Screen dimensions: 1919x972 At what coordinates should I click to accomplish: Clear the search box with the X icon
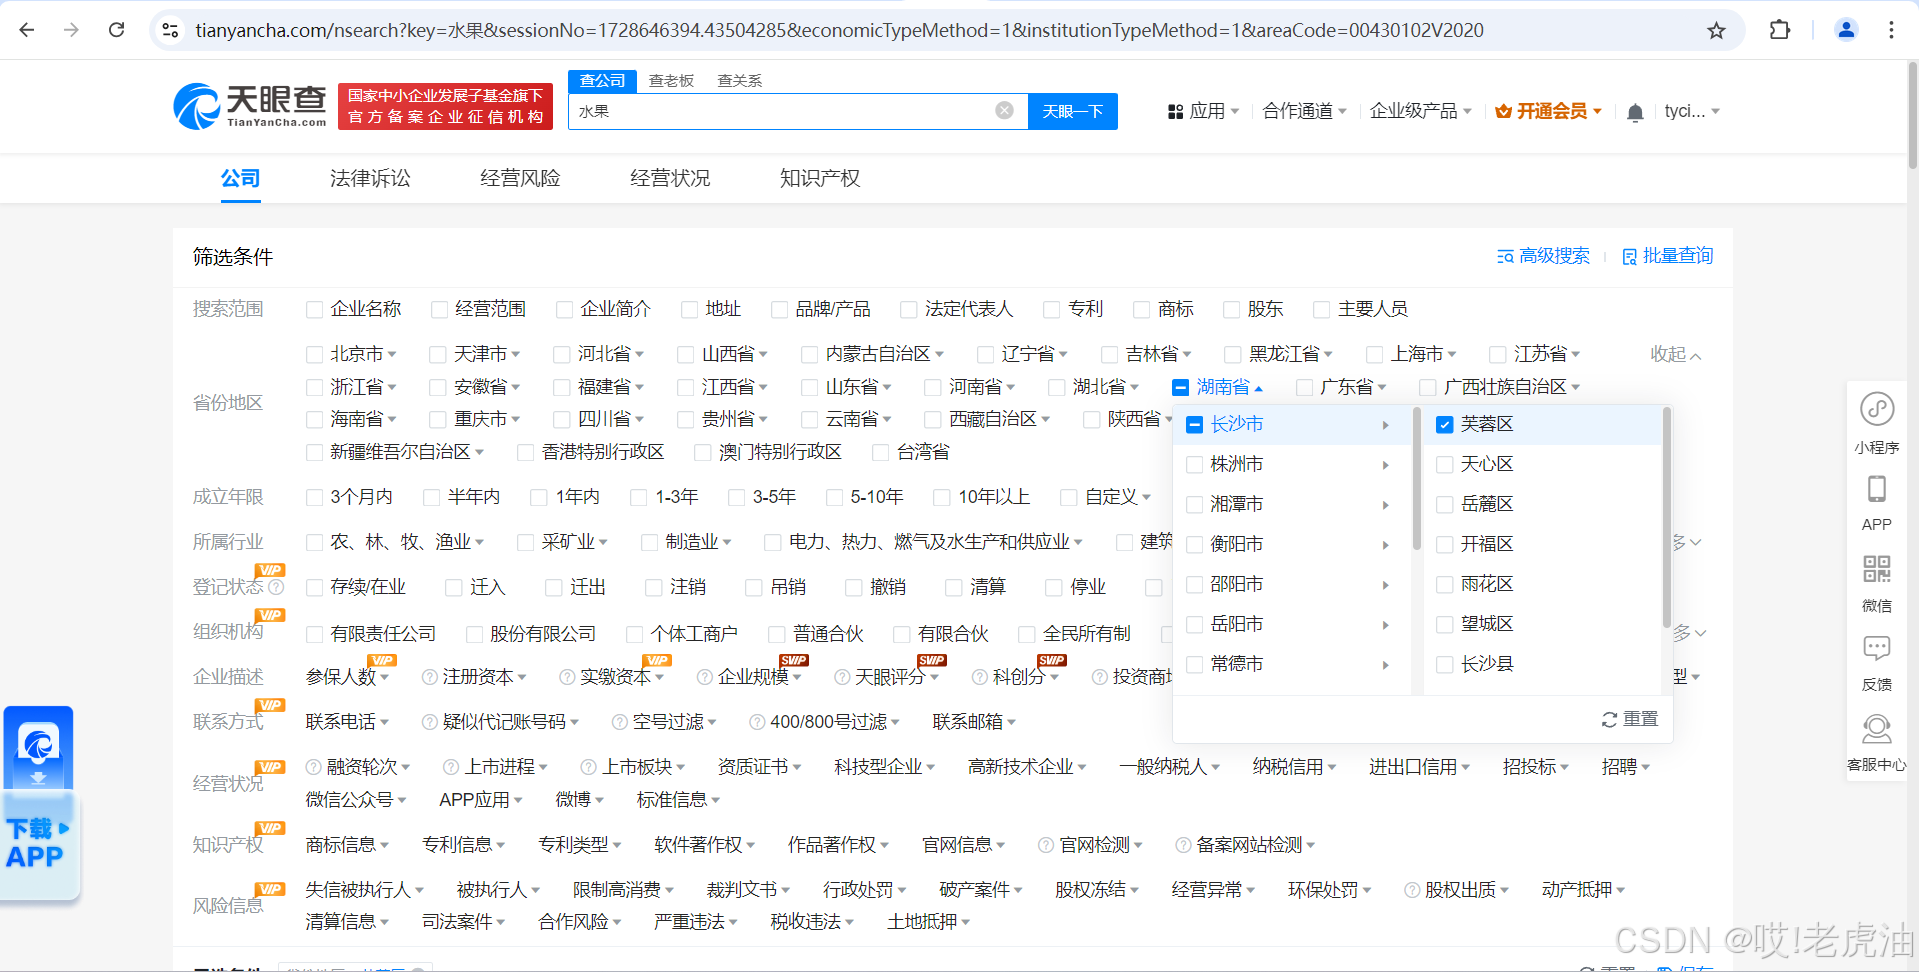click(x=1004, y=110)
